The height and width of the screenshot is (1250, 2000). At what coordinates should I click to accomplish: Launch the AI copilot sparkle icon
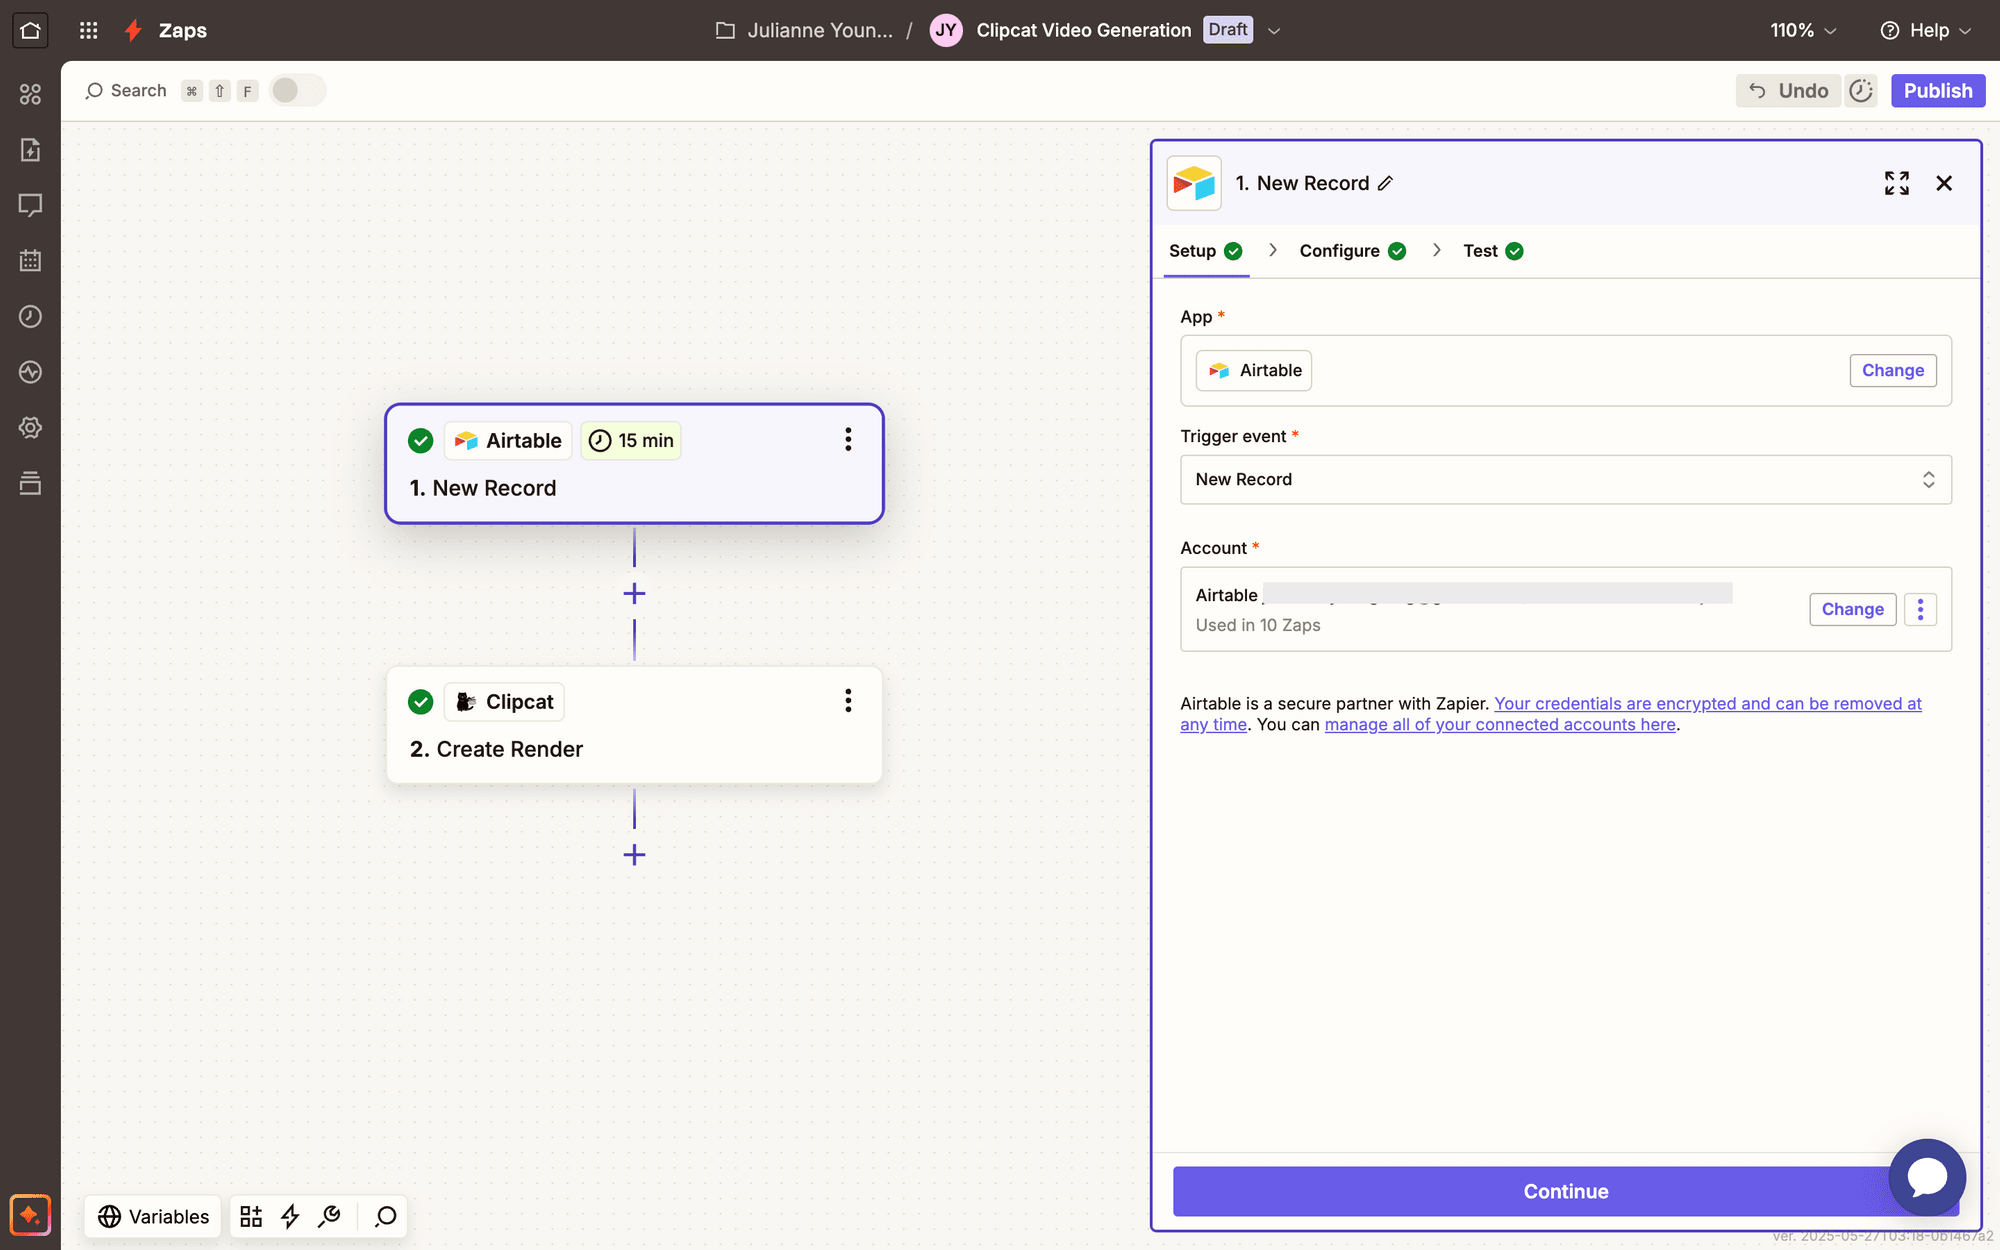(30, 1215)
